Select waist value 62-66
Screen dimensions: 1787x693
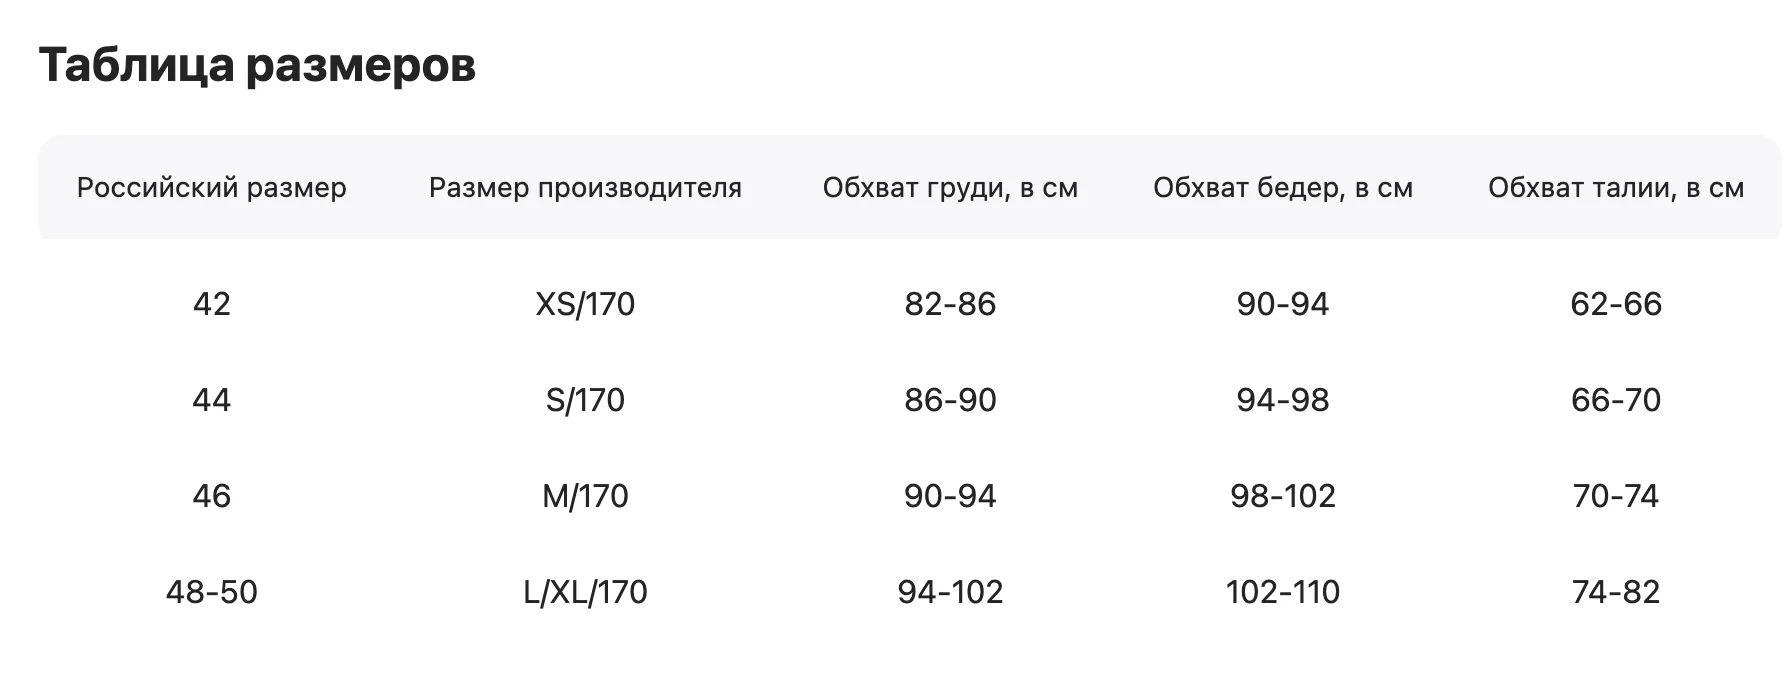click(1616, 304)
